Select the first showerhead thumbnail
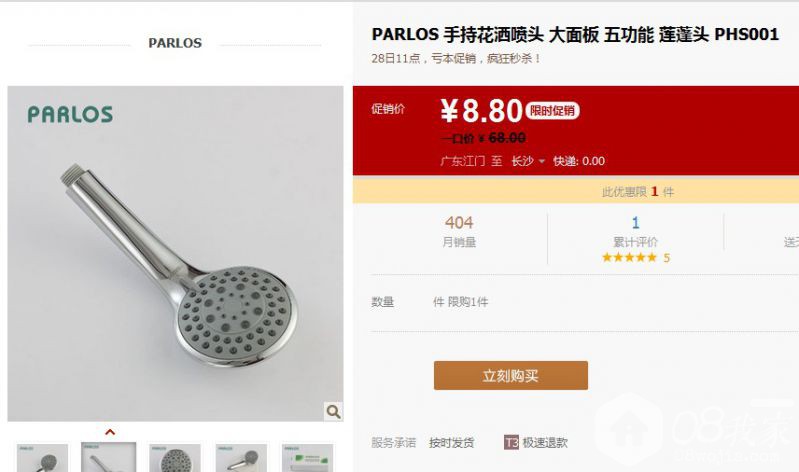The image size is (799, 472). (42, 458)
